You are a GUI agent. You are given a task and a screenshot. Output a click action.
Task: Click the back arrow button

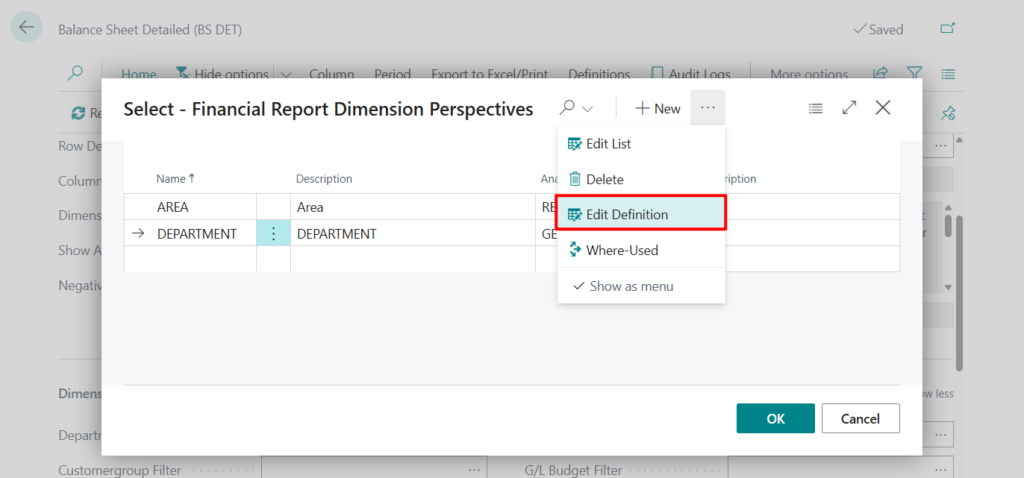[26, 28]
